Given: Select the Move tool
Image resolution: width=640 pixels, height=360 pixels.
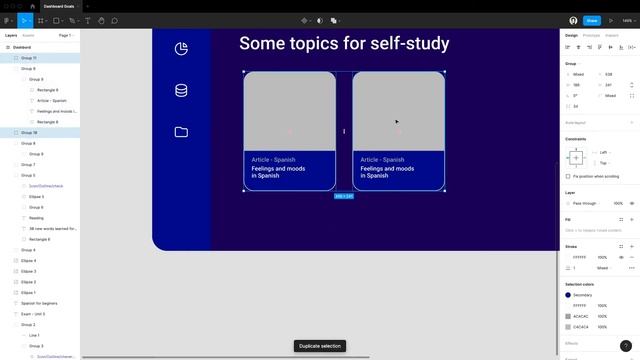Looking at the screenshot, I should point(24,20).
